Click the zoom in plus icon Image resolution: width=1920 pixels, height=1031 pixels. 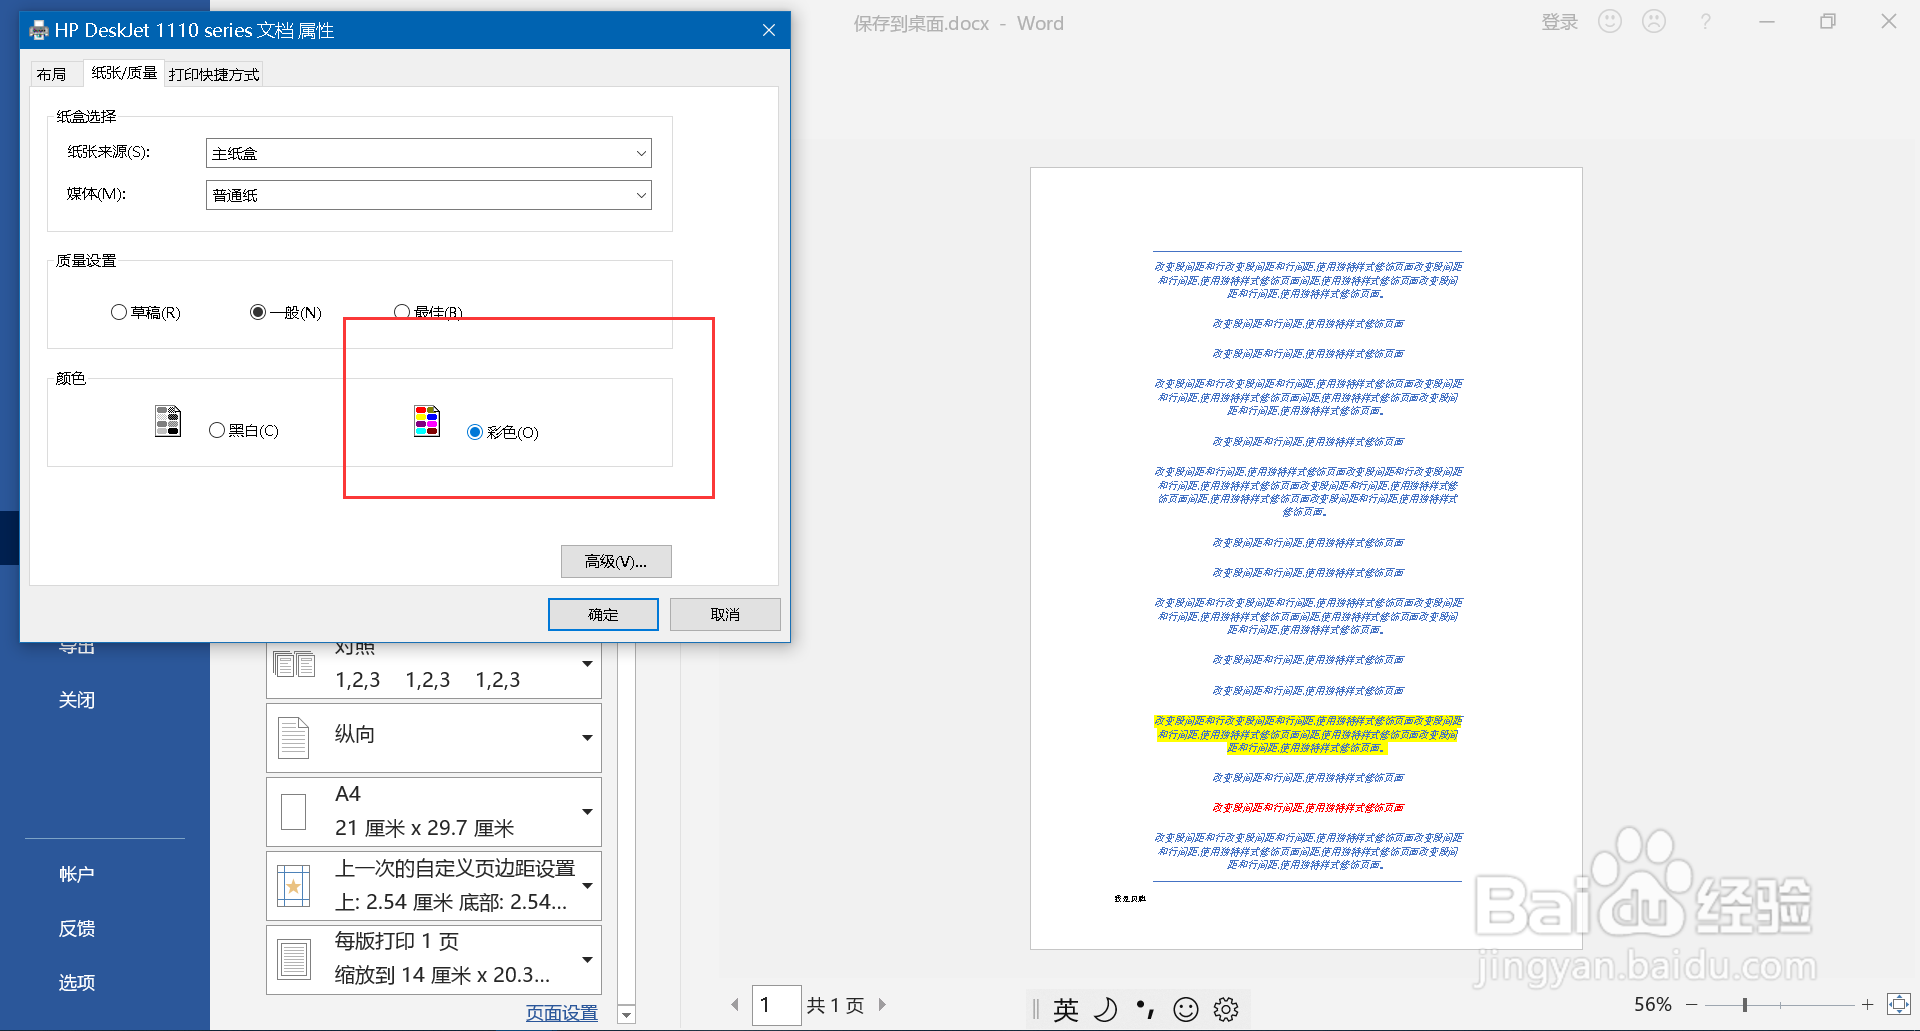(1867, 1004)
